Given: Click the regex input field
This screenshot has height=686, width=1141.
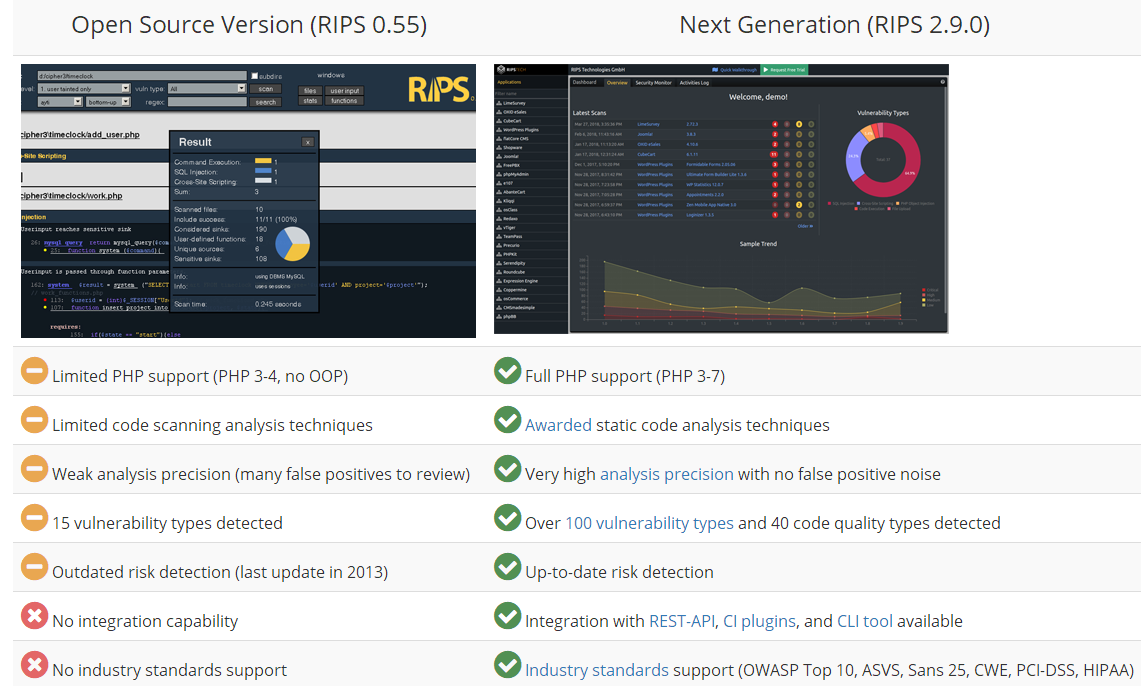Looking at the screenshot, I should (x=207, y=102).
